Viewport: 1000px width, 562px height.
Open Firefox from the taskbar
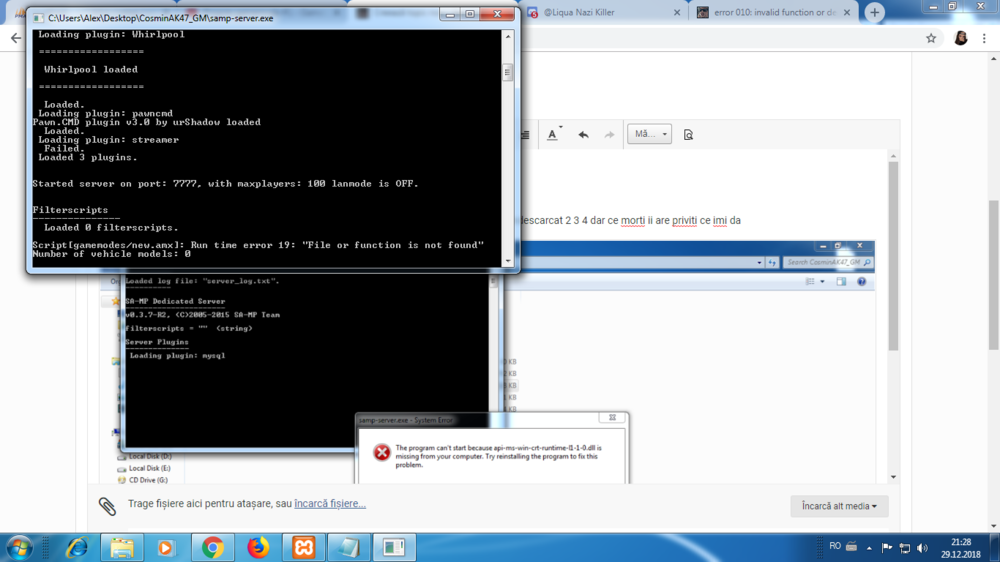(258, 547)
